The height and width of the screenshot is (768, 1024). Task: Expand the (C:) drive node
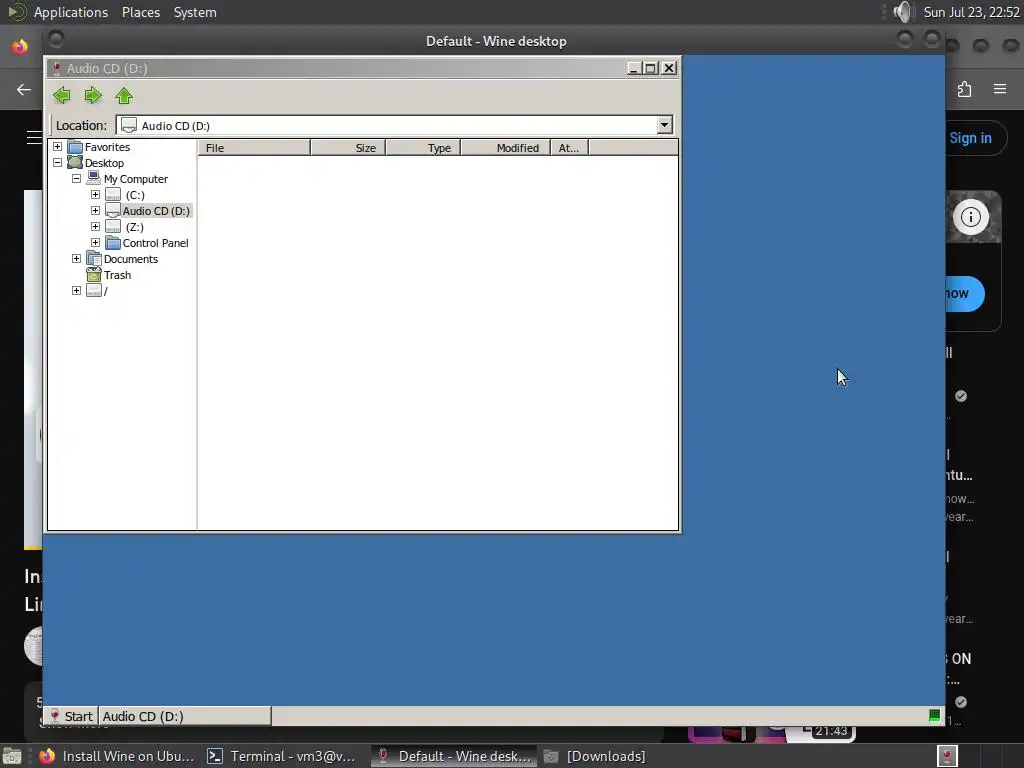coord(95,195)
